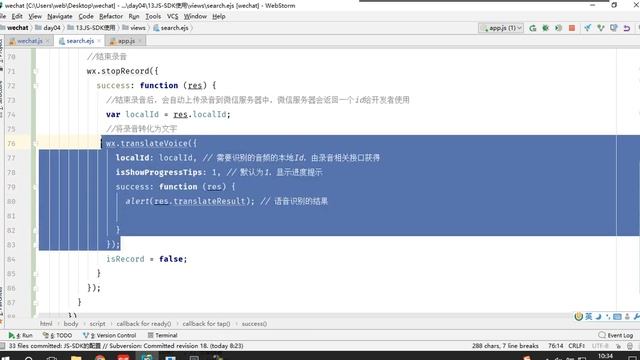Screen dimensions: 640x360
Task: Collapse code fold at line 76
Action: tap(36, 144)
